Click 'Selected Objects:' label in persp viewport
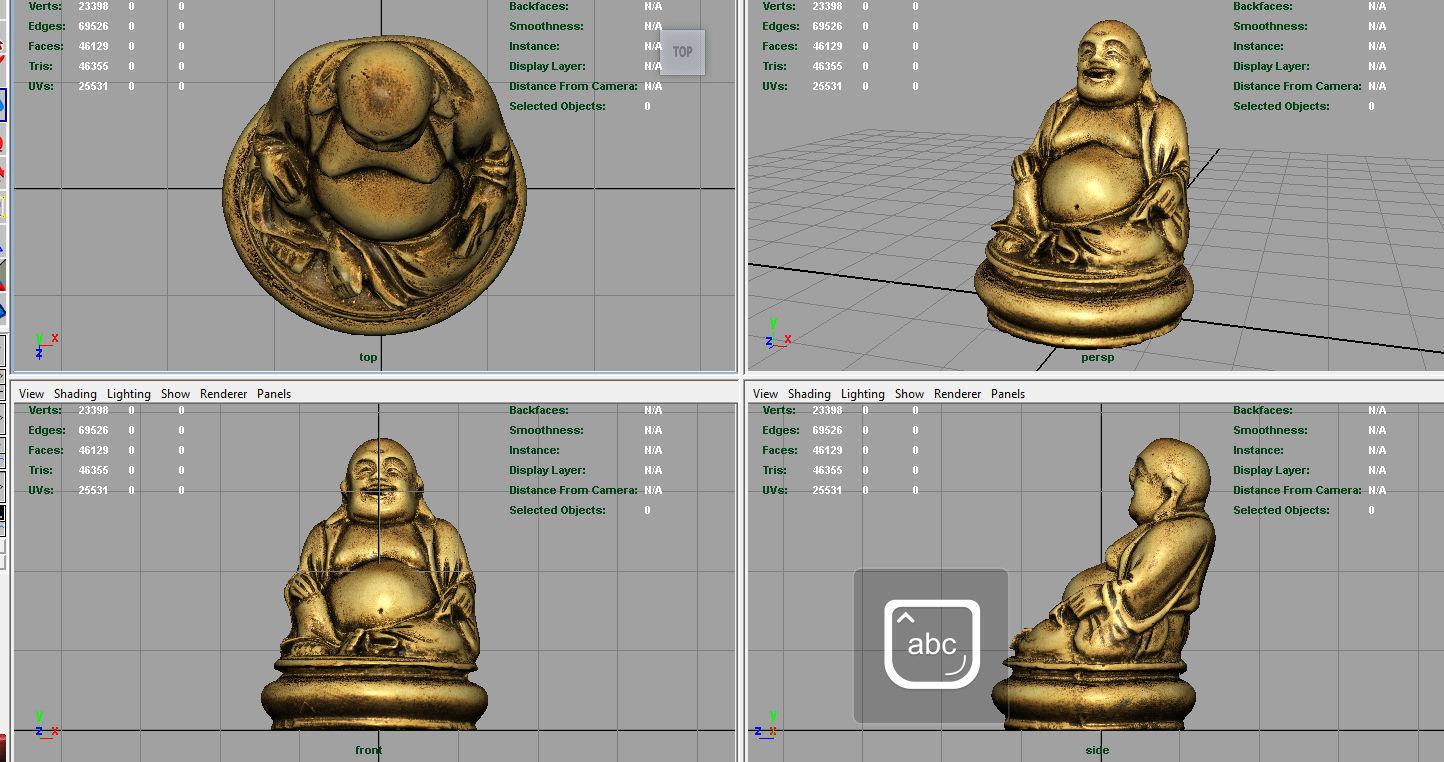This screenshot has height=762, width=1444. tap(1281, 106)
